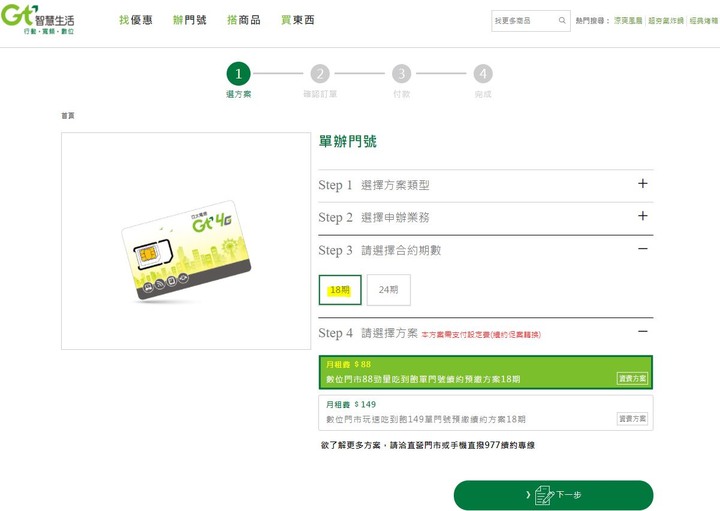720x511 pixels.
Task: Click the 單辦門號 heading
Action: coord(348,141)
